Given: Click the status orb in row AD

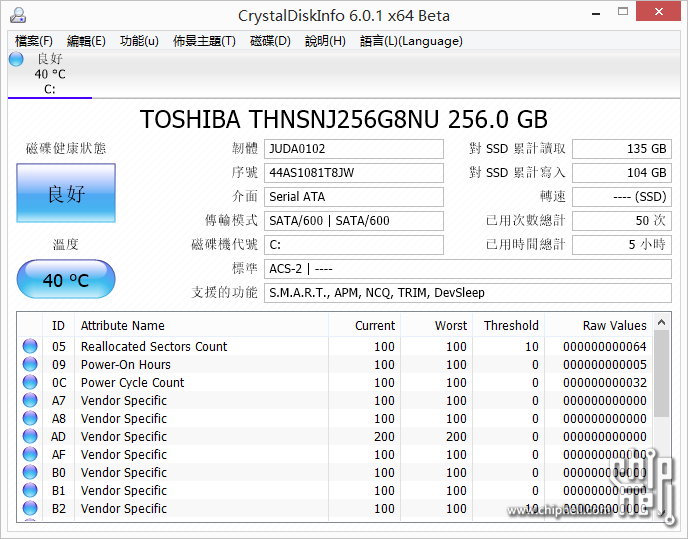Looking at the screenshot, I should [x=30, y=436].
